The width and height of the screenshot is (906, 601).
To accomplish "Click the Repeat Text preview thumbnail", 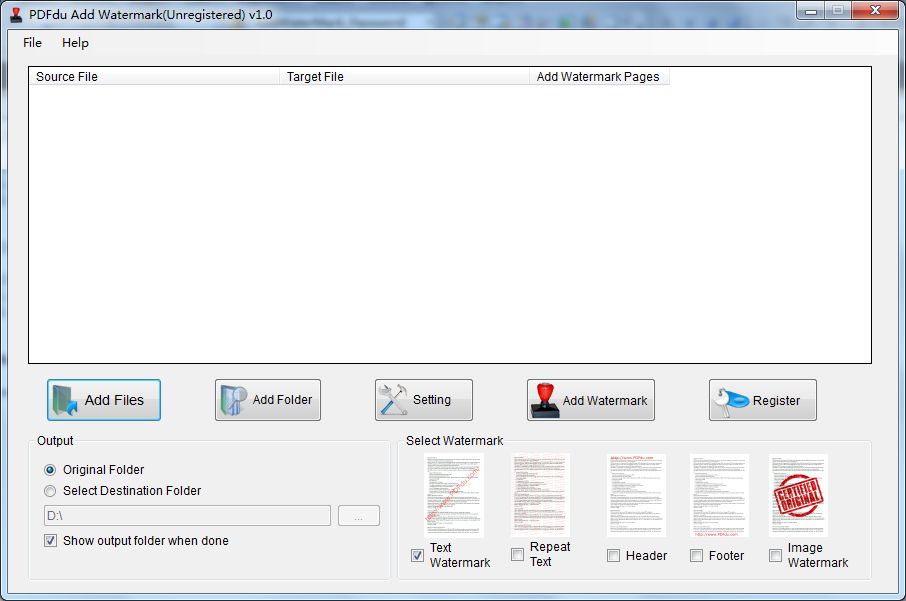I will [x=540, y=495].
